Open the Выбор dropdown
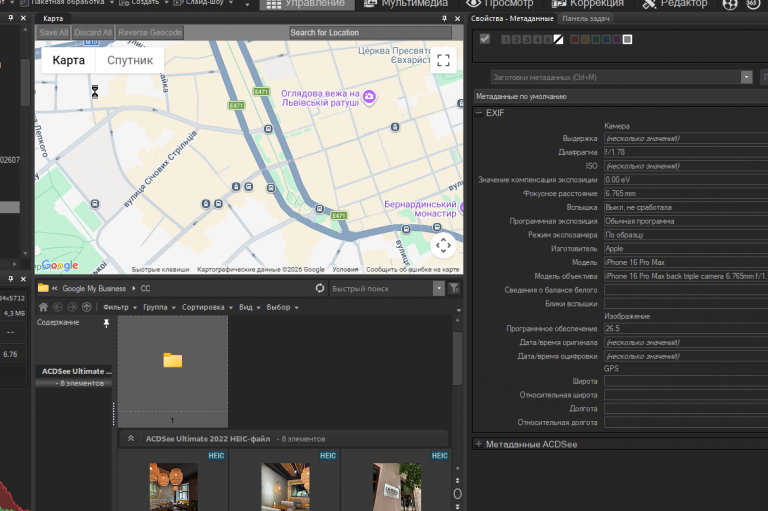The height and width of the screenshot is (511, 768). click(283, 307)
